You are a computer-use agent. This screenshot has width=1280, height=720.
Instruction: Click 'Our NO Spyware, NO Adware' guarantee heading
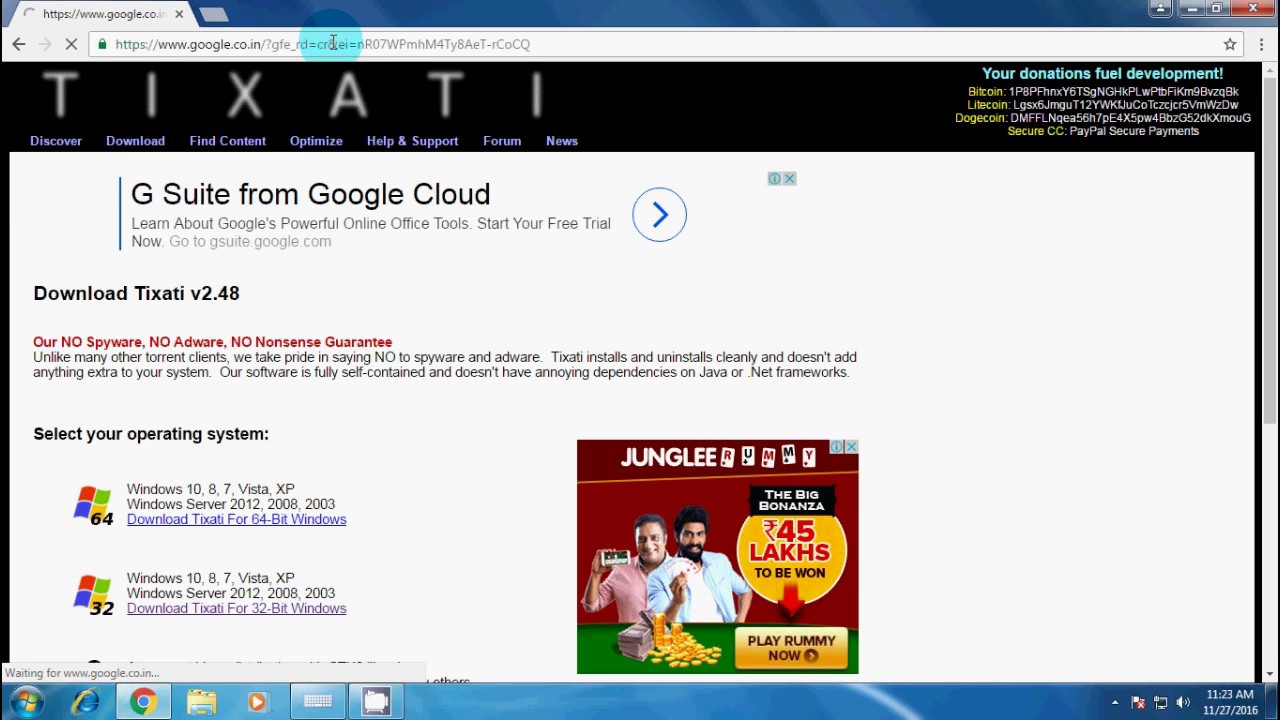[x=212, y=342]
